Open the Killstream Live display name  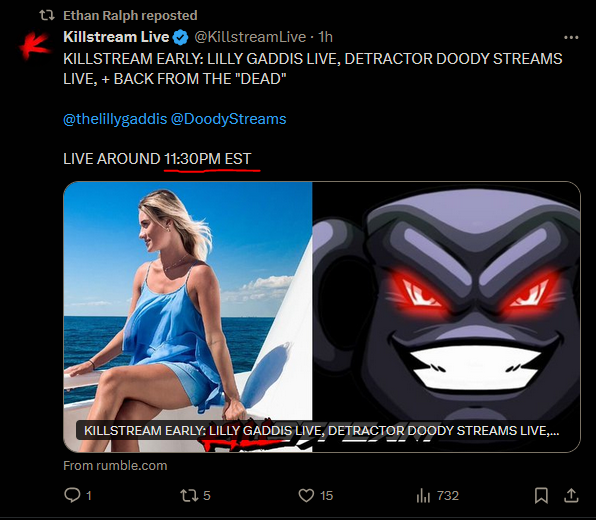[x=116, y=37]
